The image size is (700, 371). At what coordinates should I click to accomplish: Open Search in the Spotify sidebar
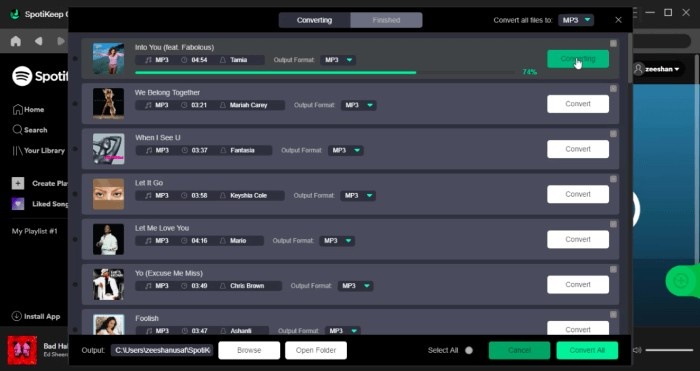point(30,130)
